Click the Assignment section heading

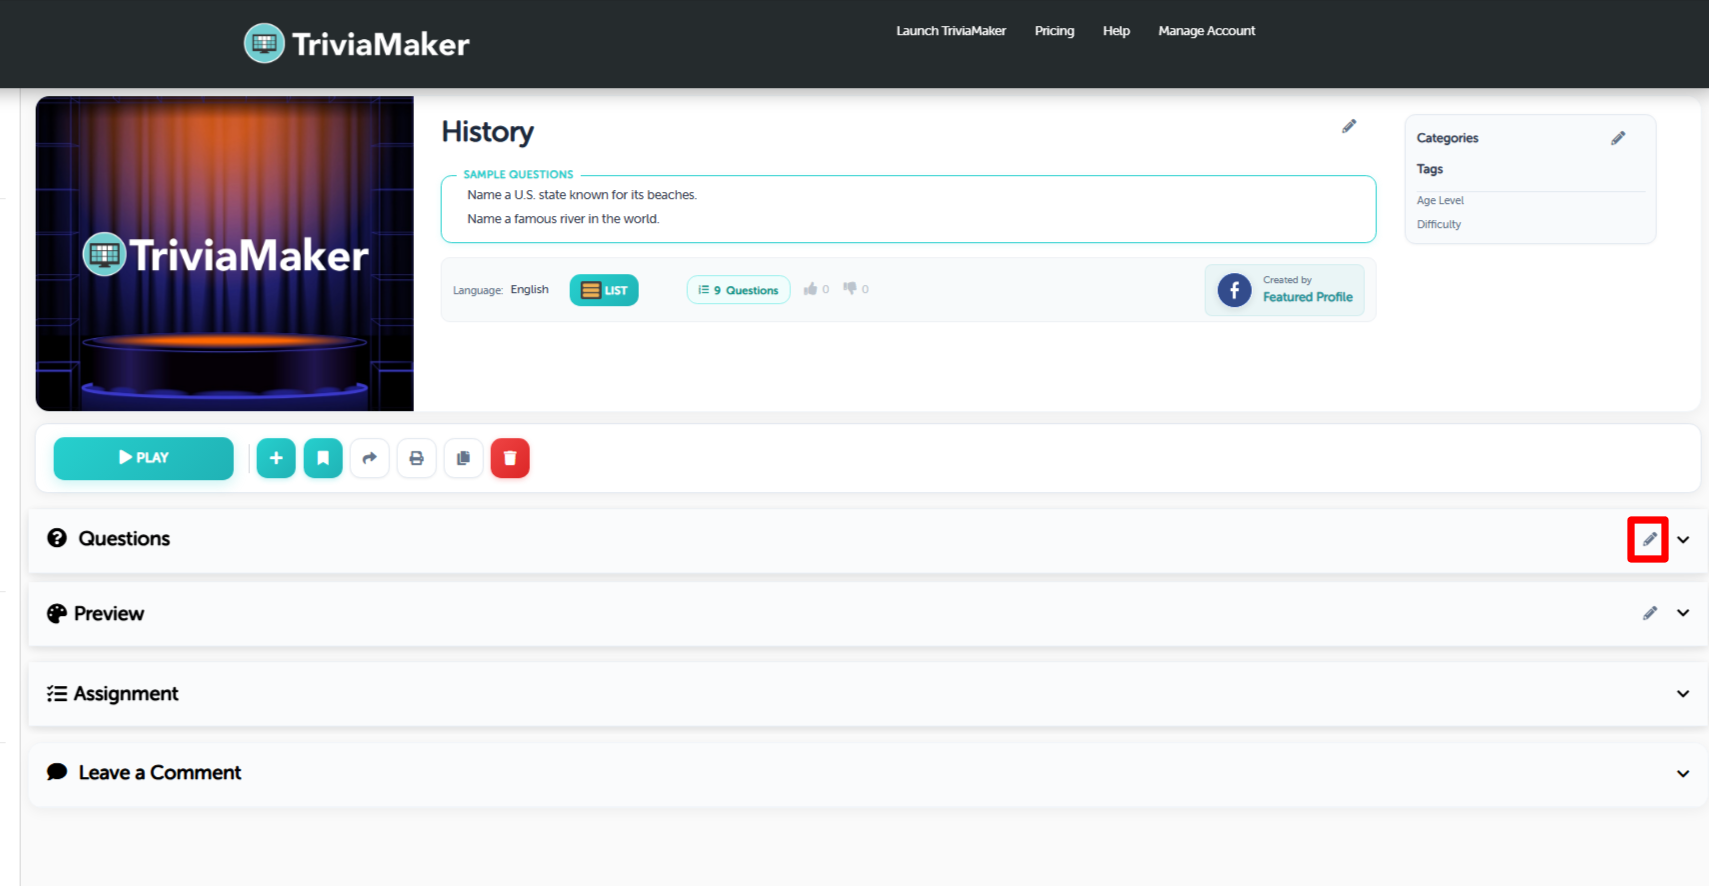point(126,693)
